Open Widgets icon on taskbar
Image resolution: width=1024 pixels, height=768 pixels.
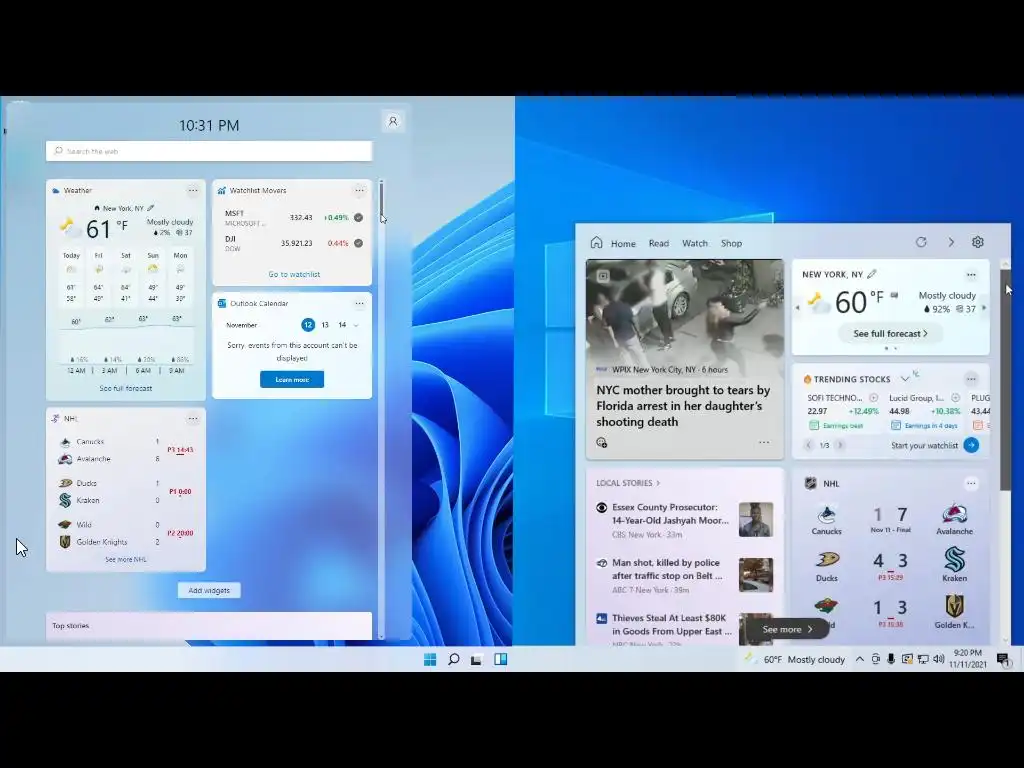click(x=500, y=660)
